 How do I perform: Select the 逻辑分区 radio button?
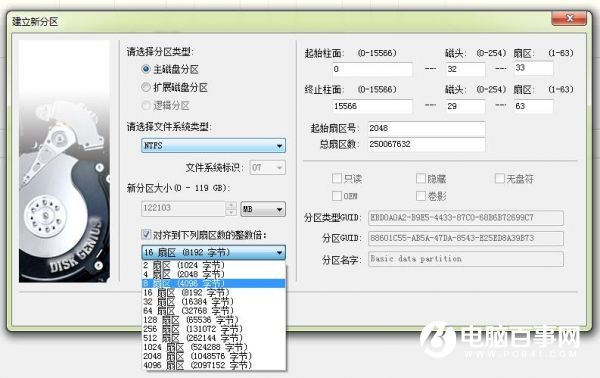[x=146, y=105]
